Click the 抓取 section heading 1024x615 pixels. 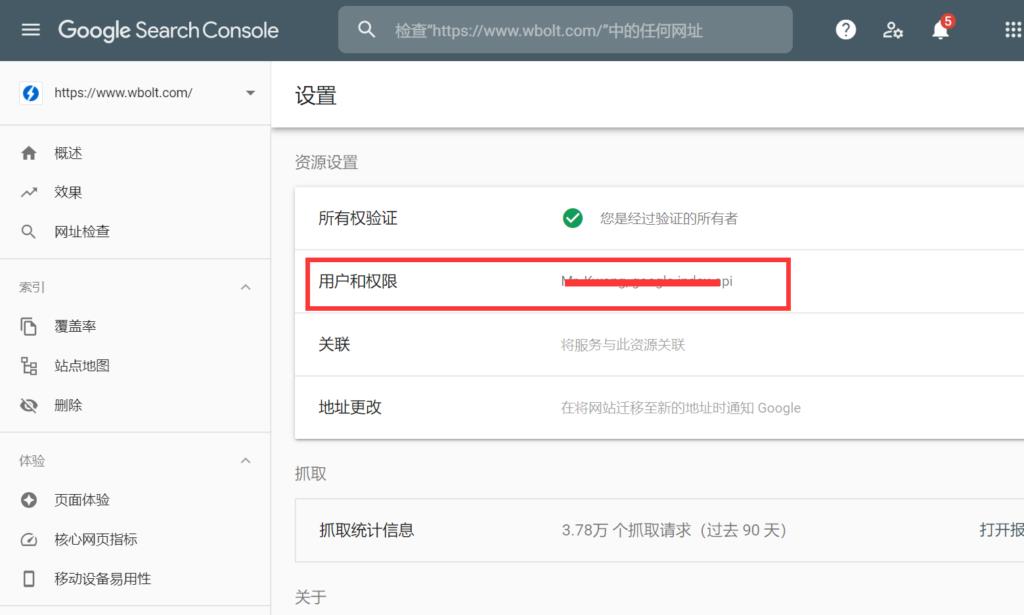pyautogui.click(x=311, y=473)
